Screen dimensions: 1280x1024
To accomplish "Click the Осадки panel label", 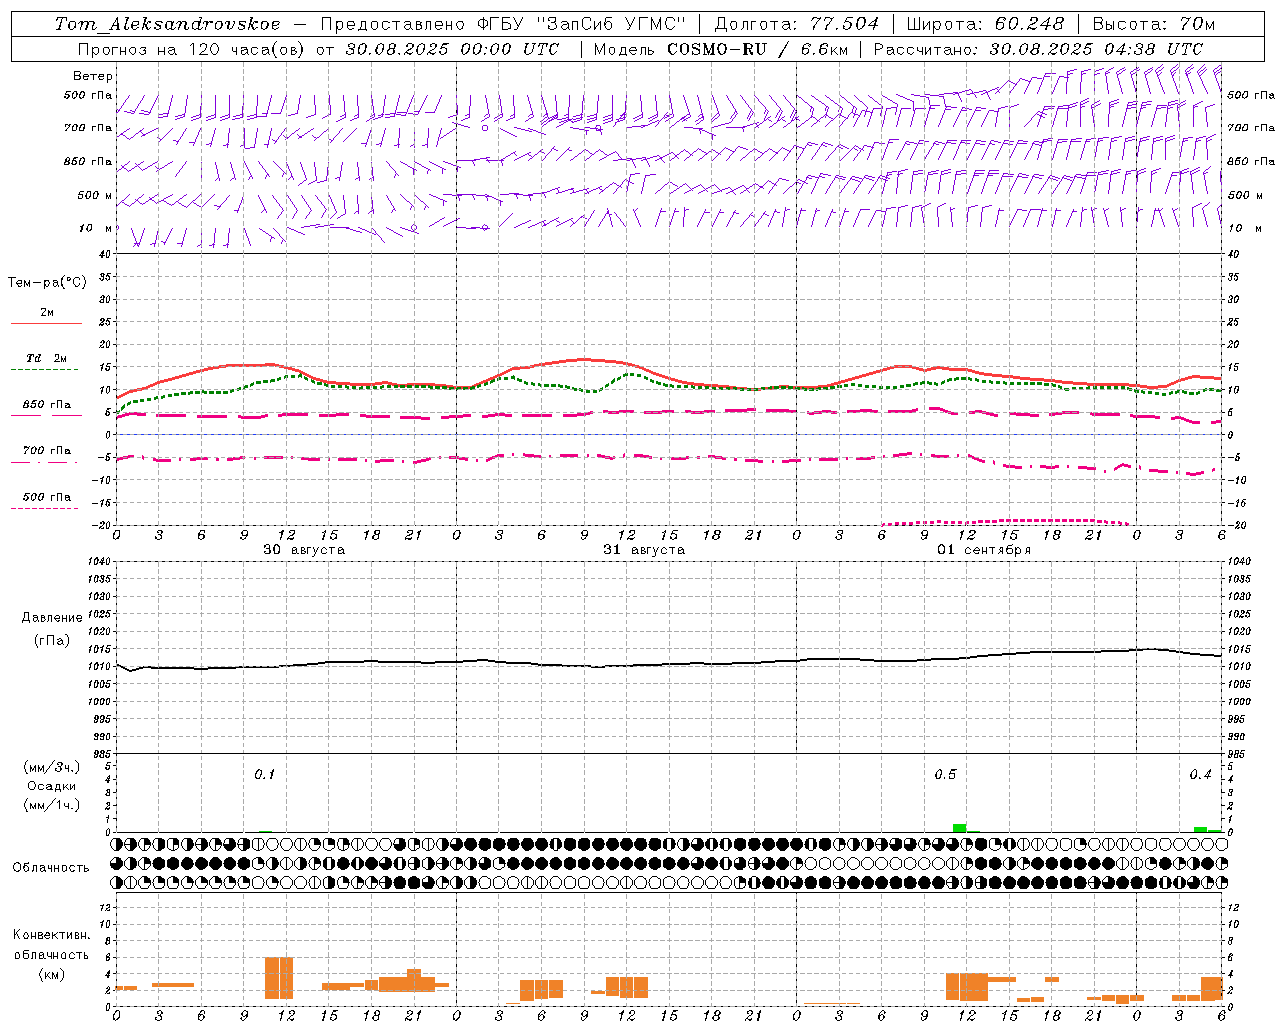I will pyautogui.click(x=52, y=786).
